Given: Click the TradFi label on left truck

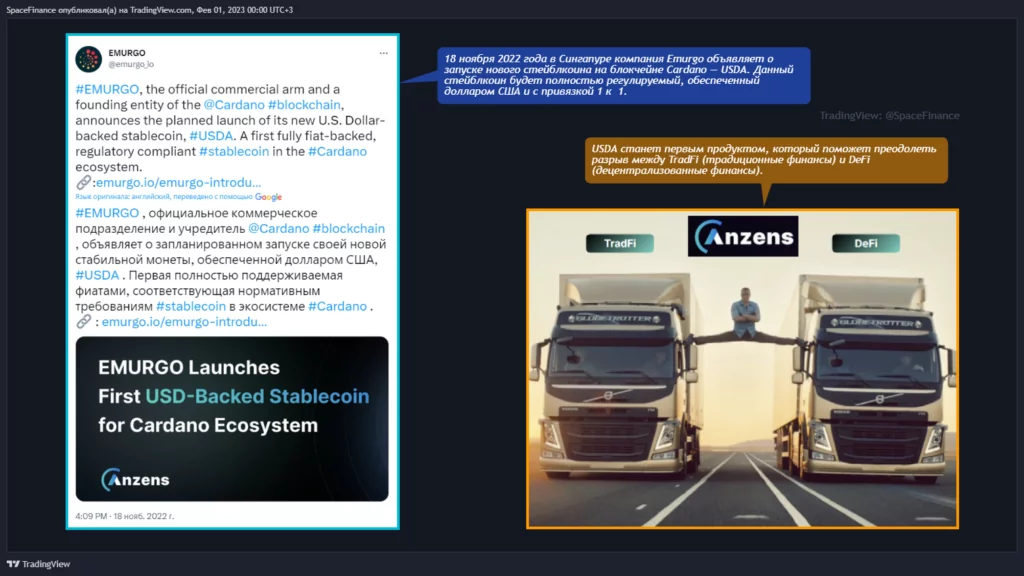Looking at the screenshot, I should [x=620, y=243].
